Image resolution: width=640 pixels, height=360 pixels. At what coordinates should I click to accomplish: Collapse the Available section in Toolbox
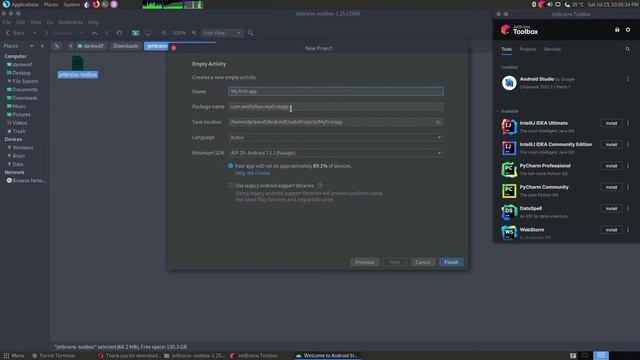coord(498,111)
